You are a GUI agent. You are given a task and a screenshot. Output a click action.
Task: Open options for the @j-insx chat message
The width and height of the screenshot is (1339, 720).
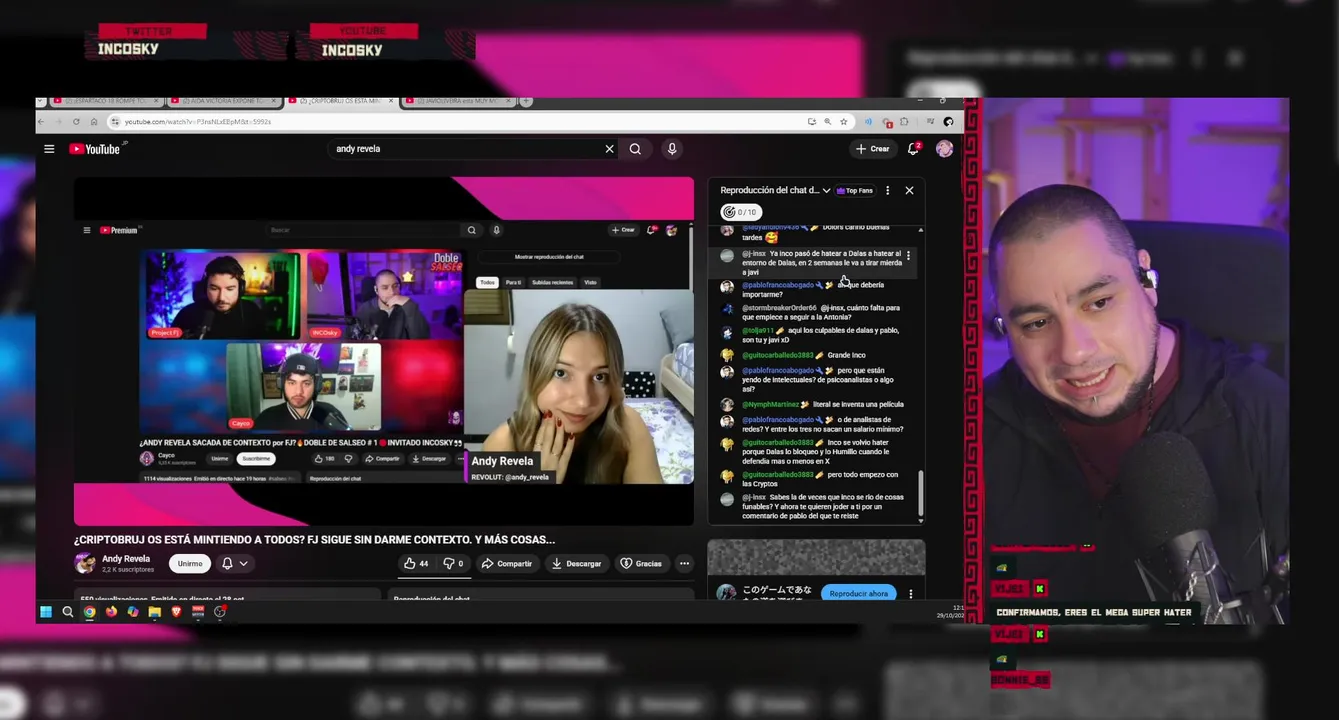[x=908, y=256]
